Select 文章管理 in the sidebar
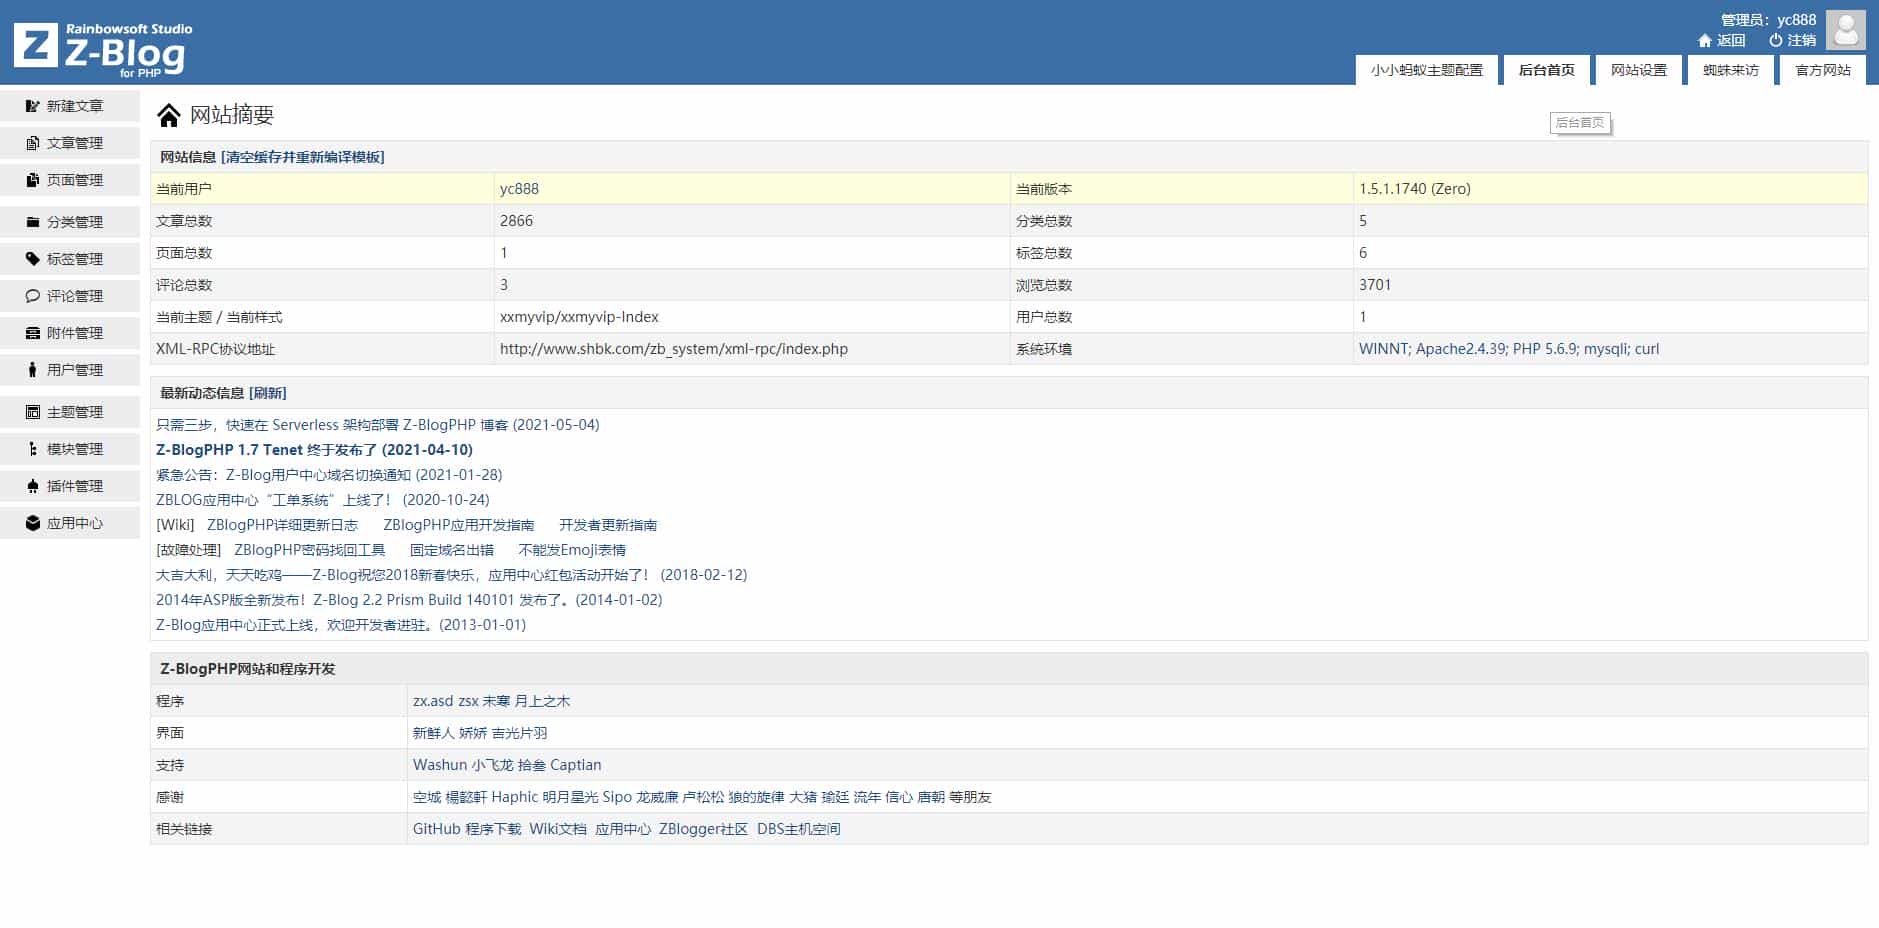The height and width of the screenshot is (928, 1879). [x=70, y=143]
